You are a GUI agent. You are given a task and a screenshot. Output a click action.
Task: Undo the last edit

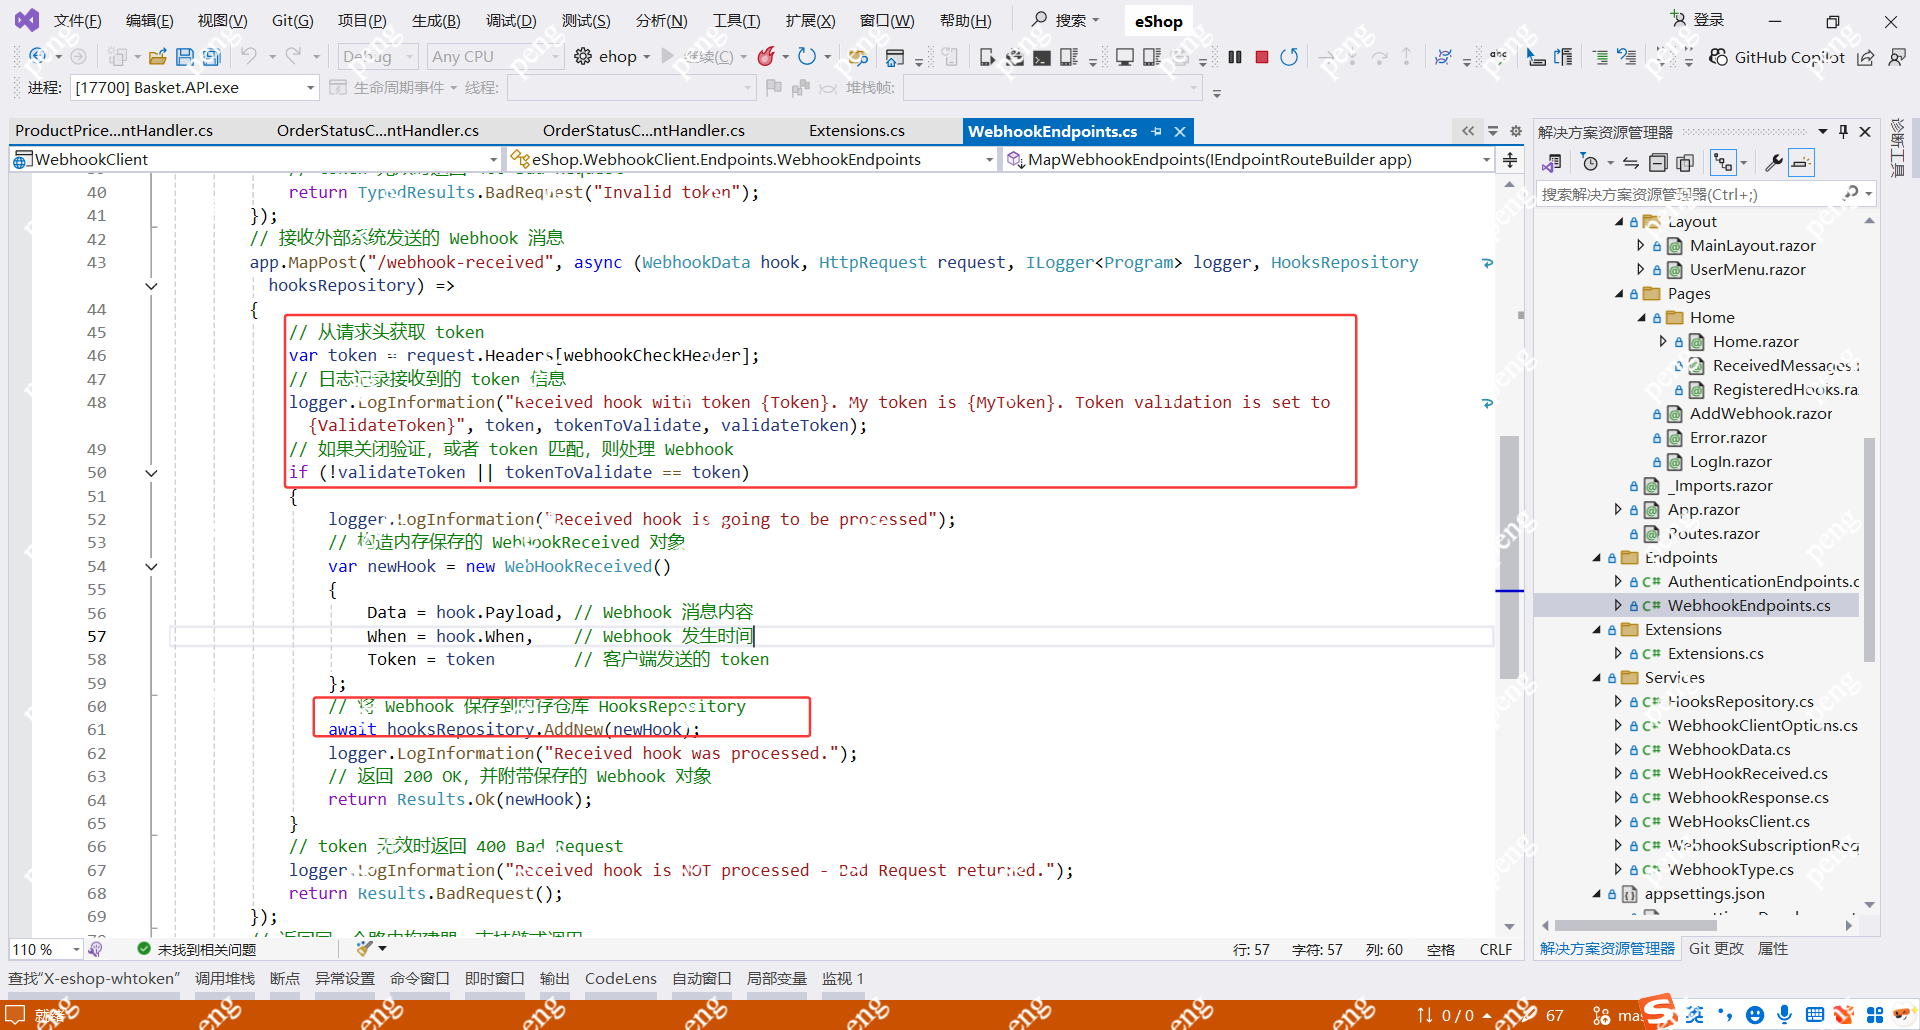(249, 57)
